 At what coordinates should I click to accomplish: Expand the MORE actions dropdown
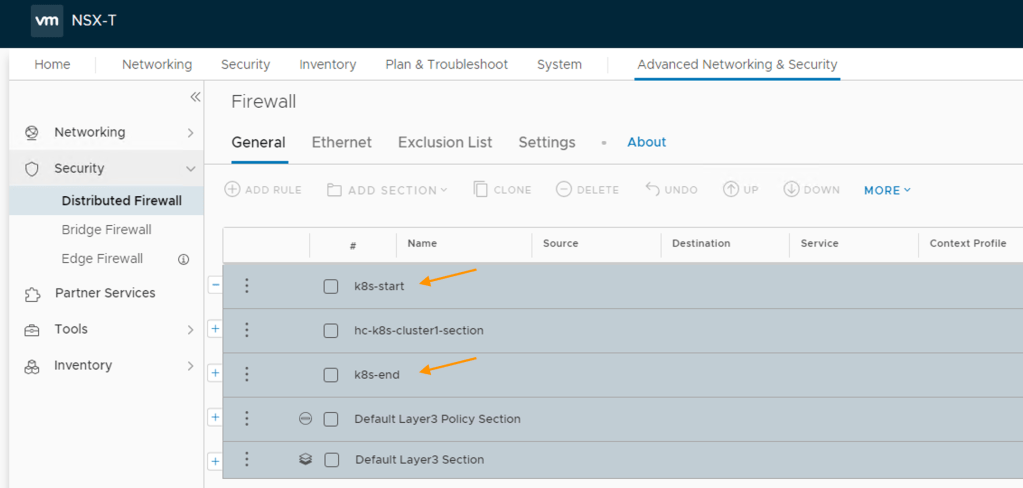(x=887, y=190)
